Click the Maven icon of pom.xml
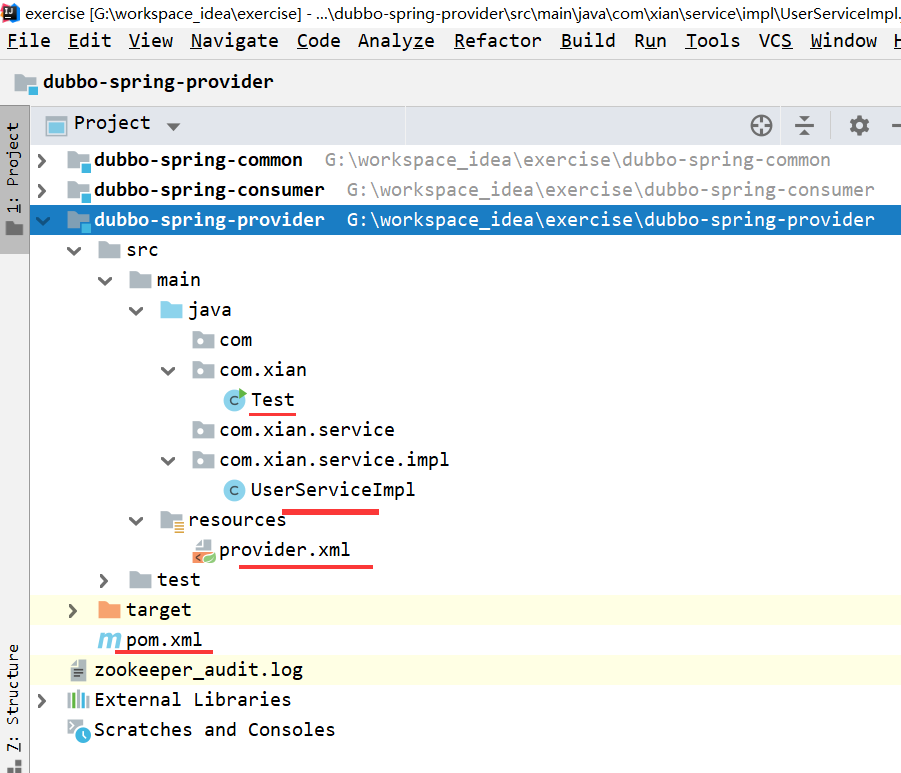 (109, 640)
